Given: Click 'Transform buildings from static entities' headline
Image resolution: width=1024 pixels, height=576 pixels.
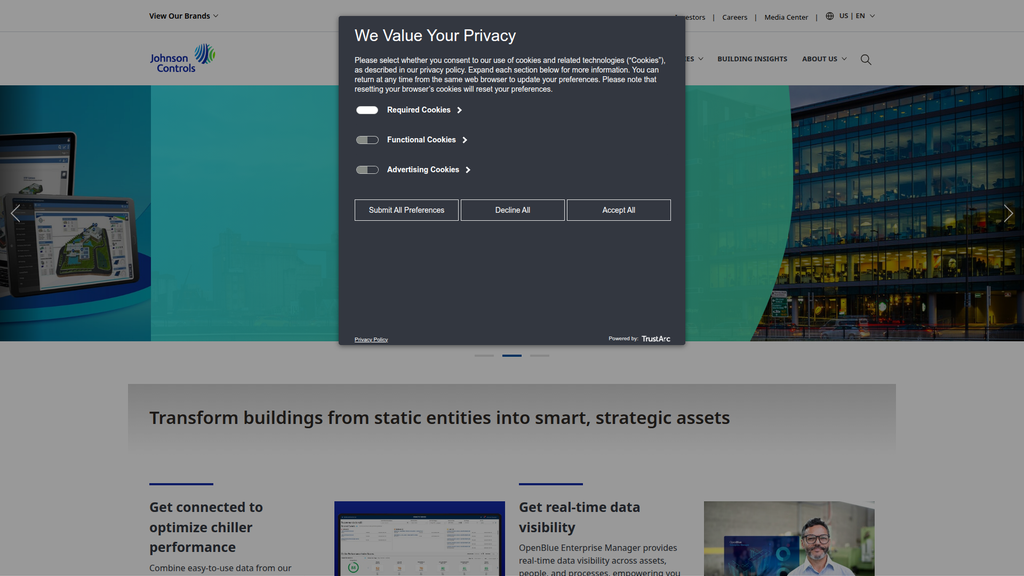Looking at the screenshot, I should (440, 418).
